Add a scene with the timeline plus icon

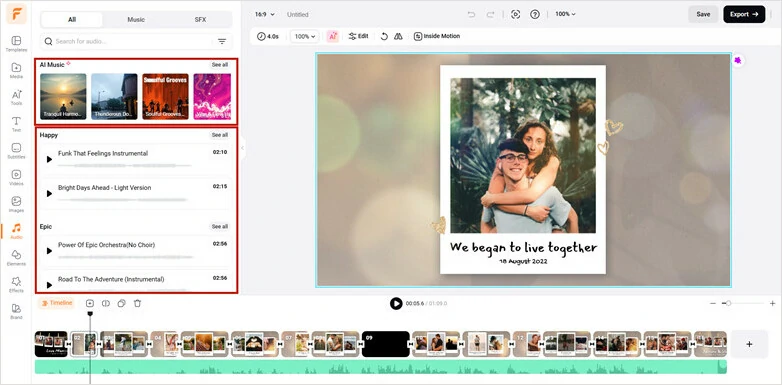tap(90, 303)
